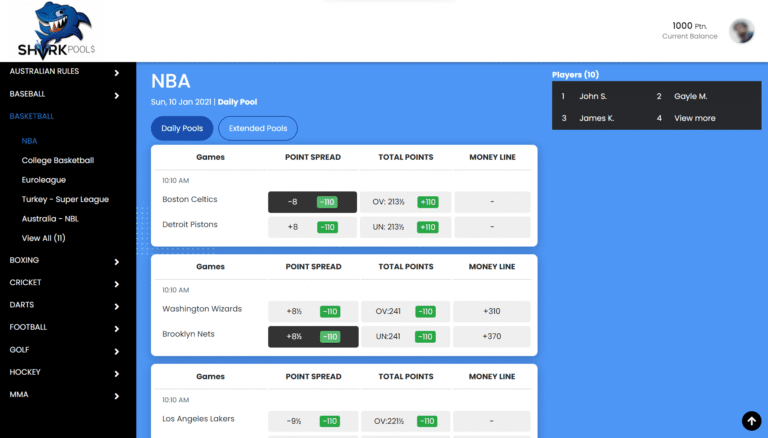The height and width of the screenshot is (438, 768).
Task: Open View more in Players list
Action: click(x=694, y=118)
